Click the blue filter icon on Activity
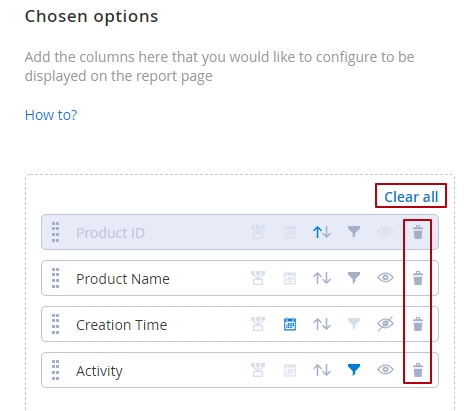 [x=354, y=370]
